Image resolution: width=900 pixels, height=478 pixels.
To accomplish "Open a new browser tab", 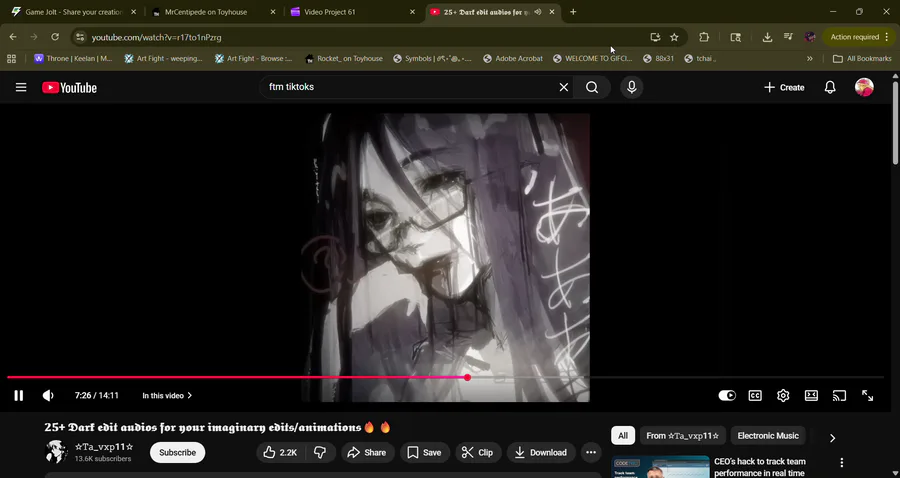I will coord(573,11).
